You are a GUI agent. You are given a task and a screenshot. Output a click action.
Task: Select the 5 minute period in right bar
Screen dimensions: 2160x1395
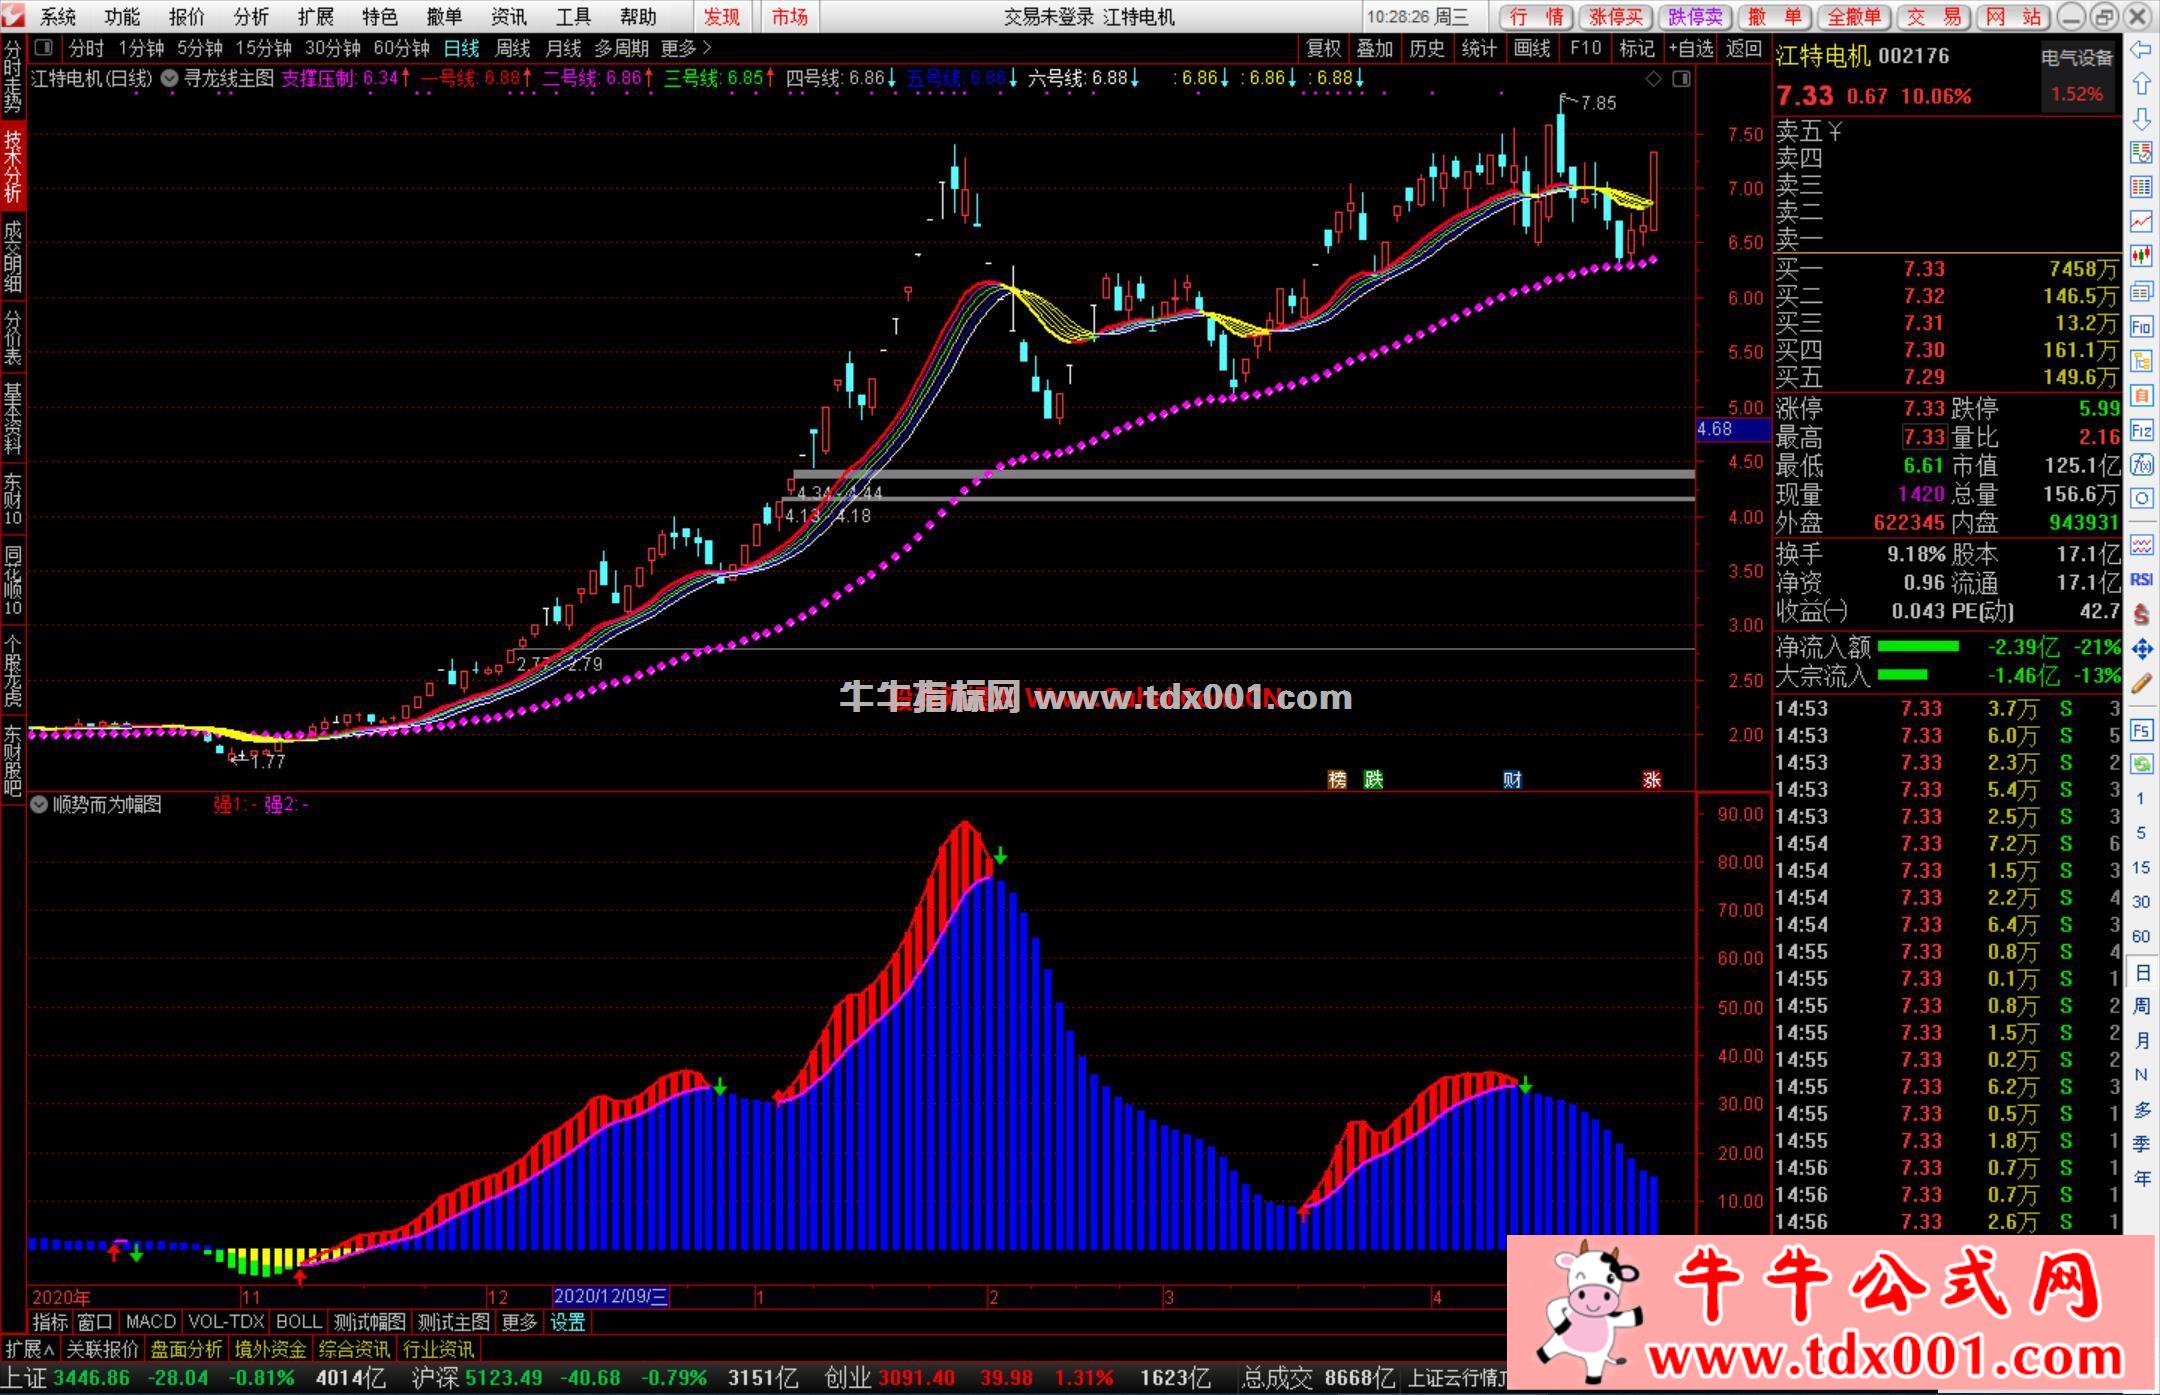(2141, 833)
